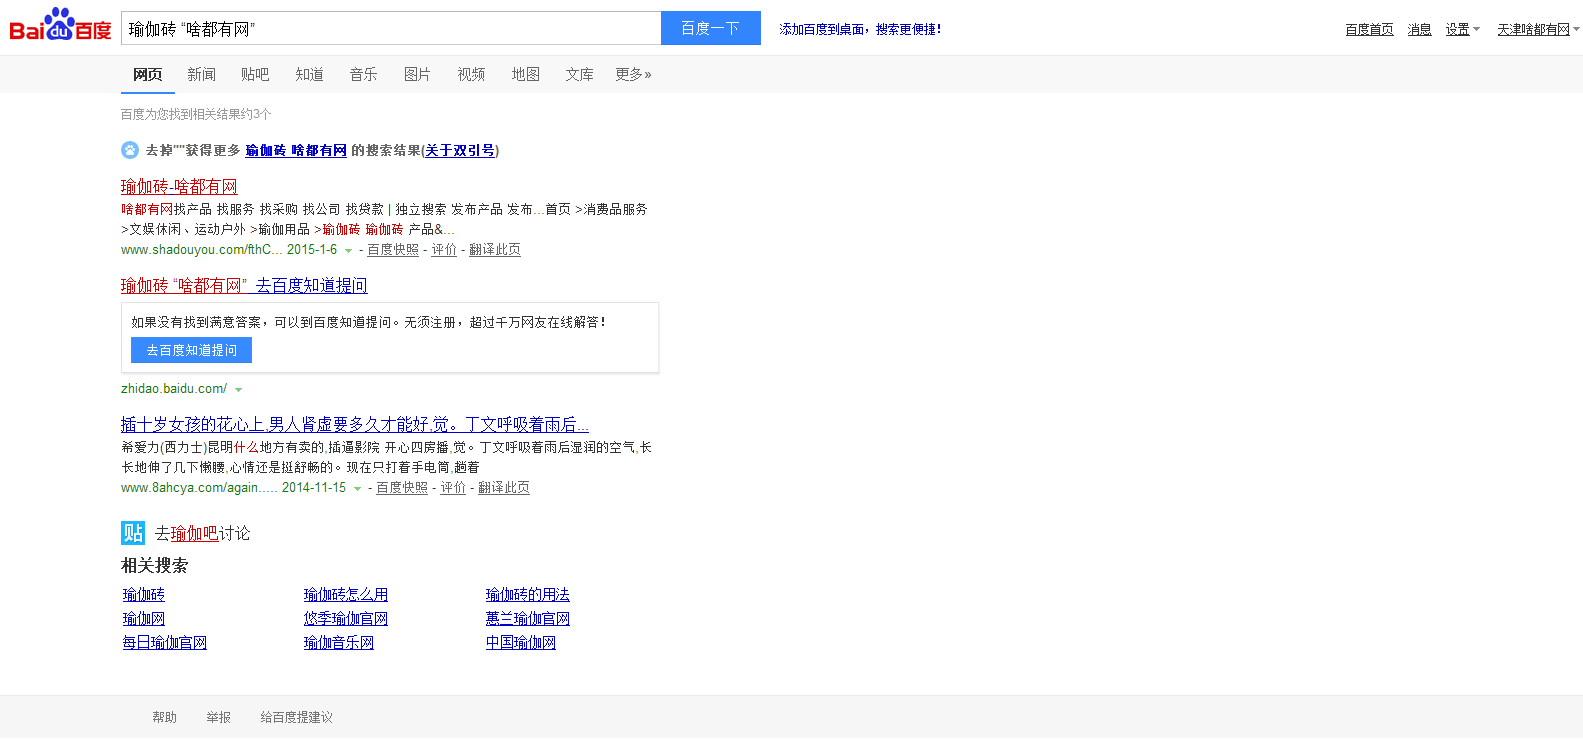The width and height of the screenshot is (1583, 739).
Task: Expand dropdown arrow beside zhidao.baidu.com
Action: pyautogui.click(x=238, y=390)
